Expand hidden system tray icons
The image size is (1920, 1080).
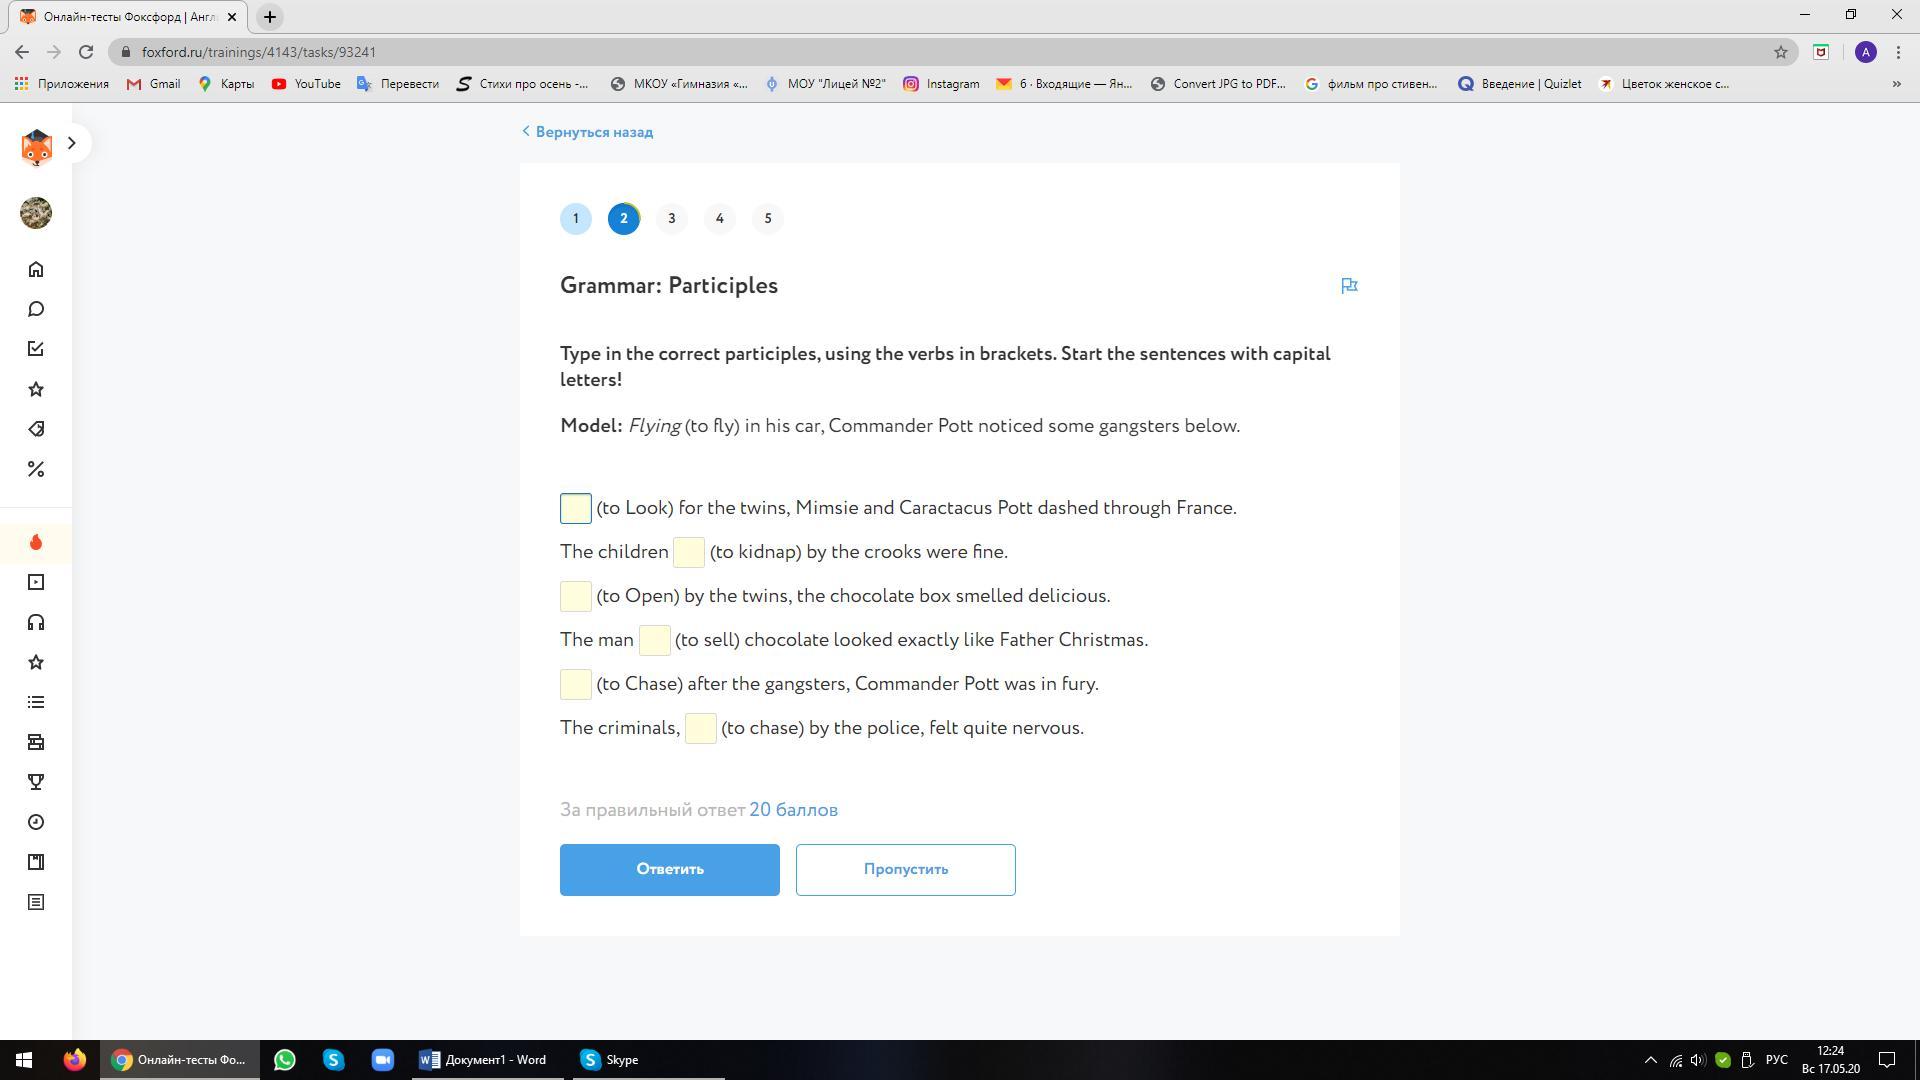(x=1651, y=1060)
